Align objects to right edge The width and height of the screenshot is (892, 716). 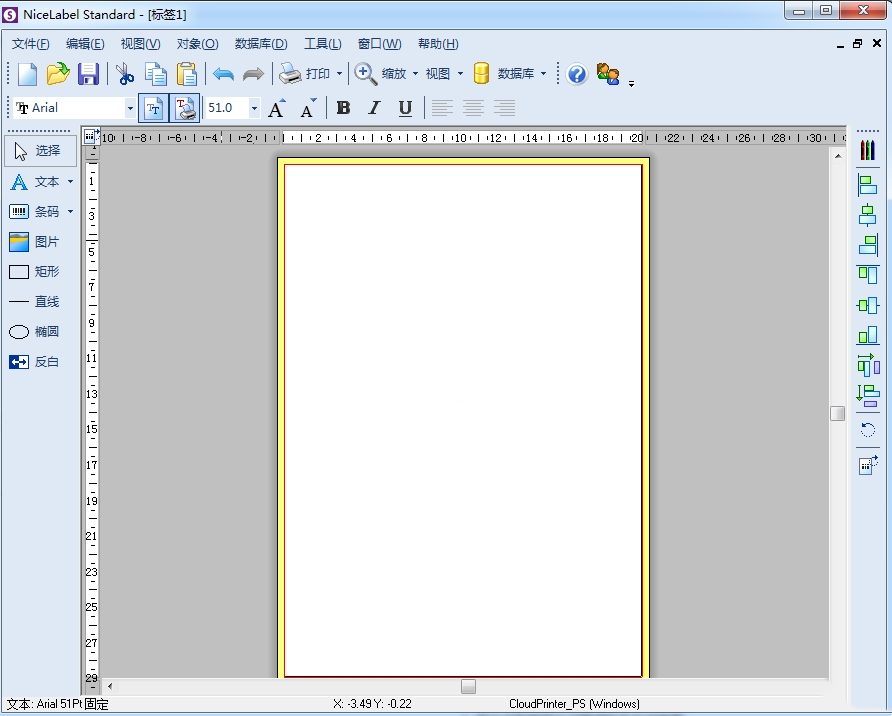coord(868,245)
